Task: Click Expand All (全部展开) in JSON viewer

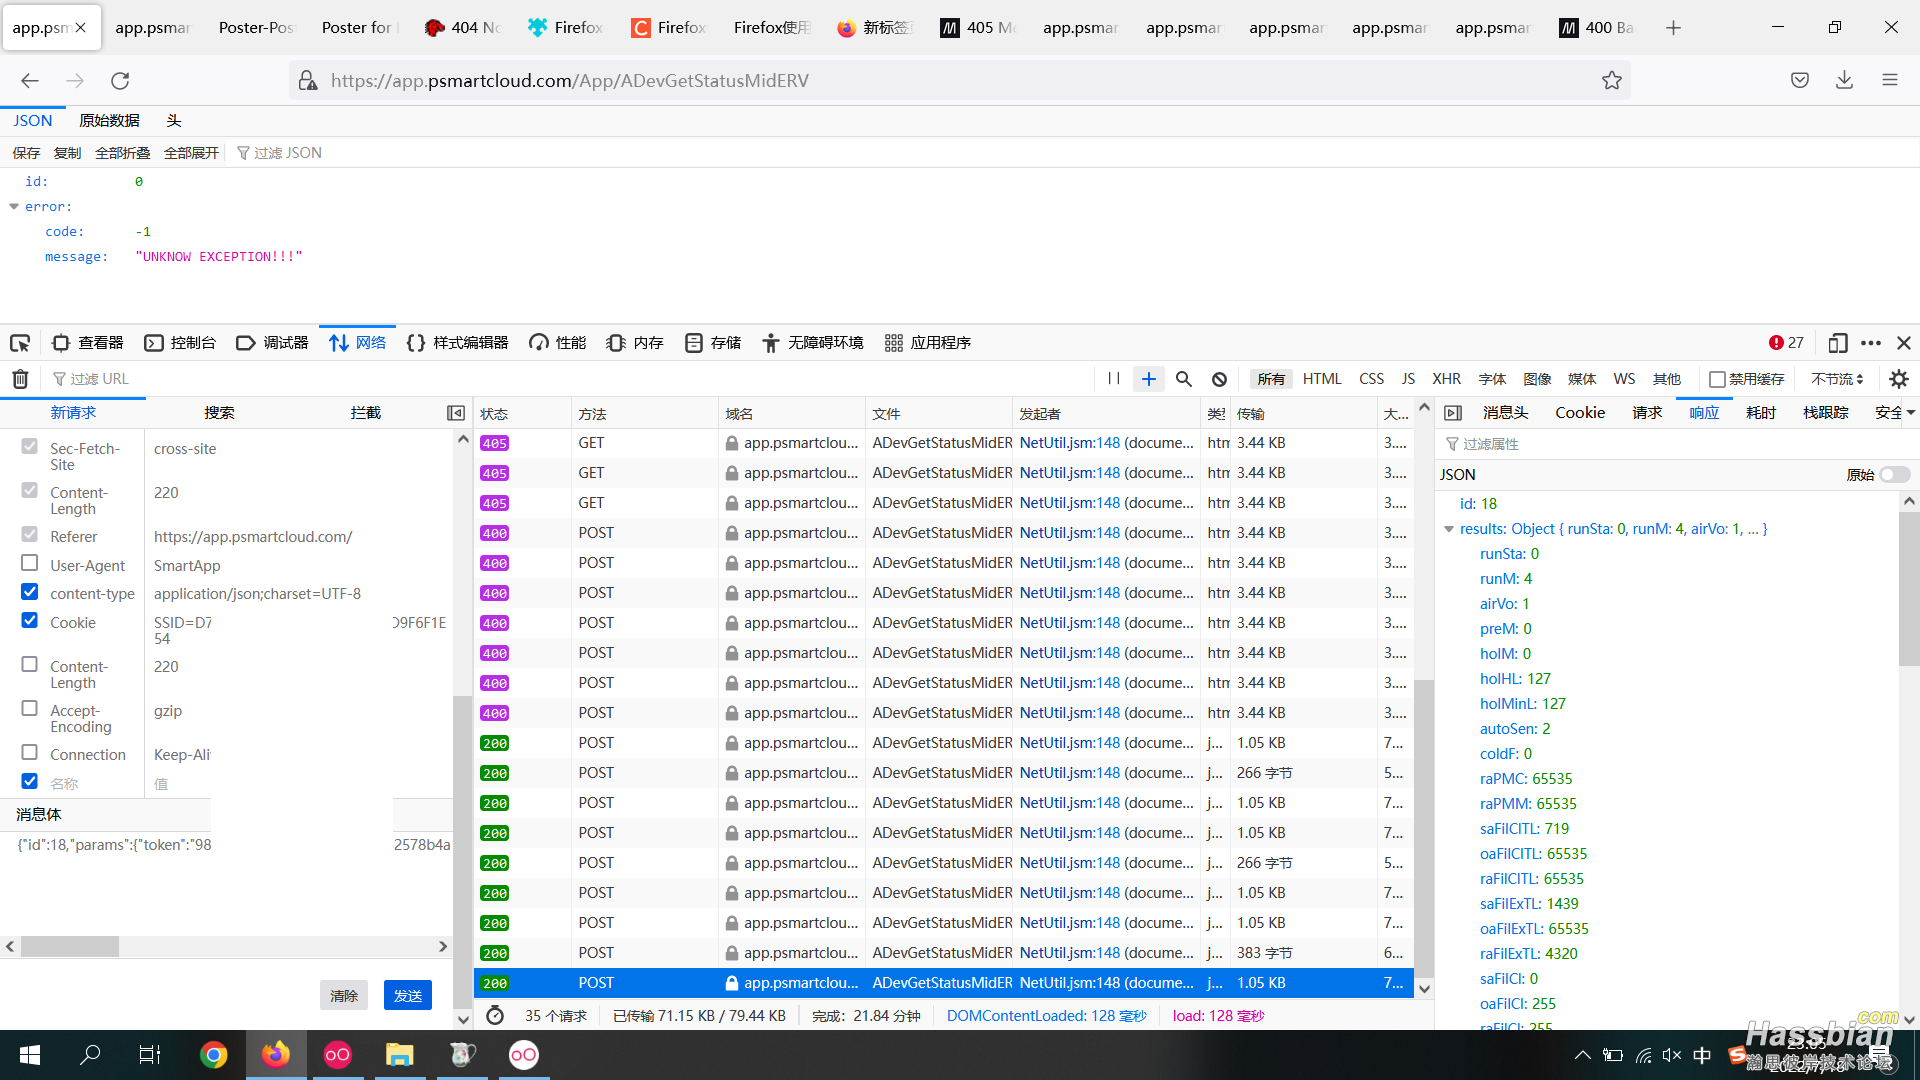Action: click(191, 153)
